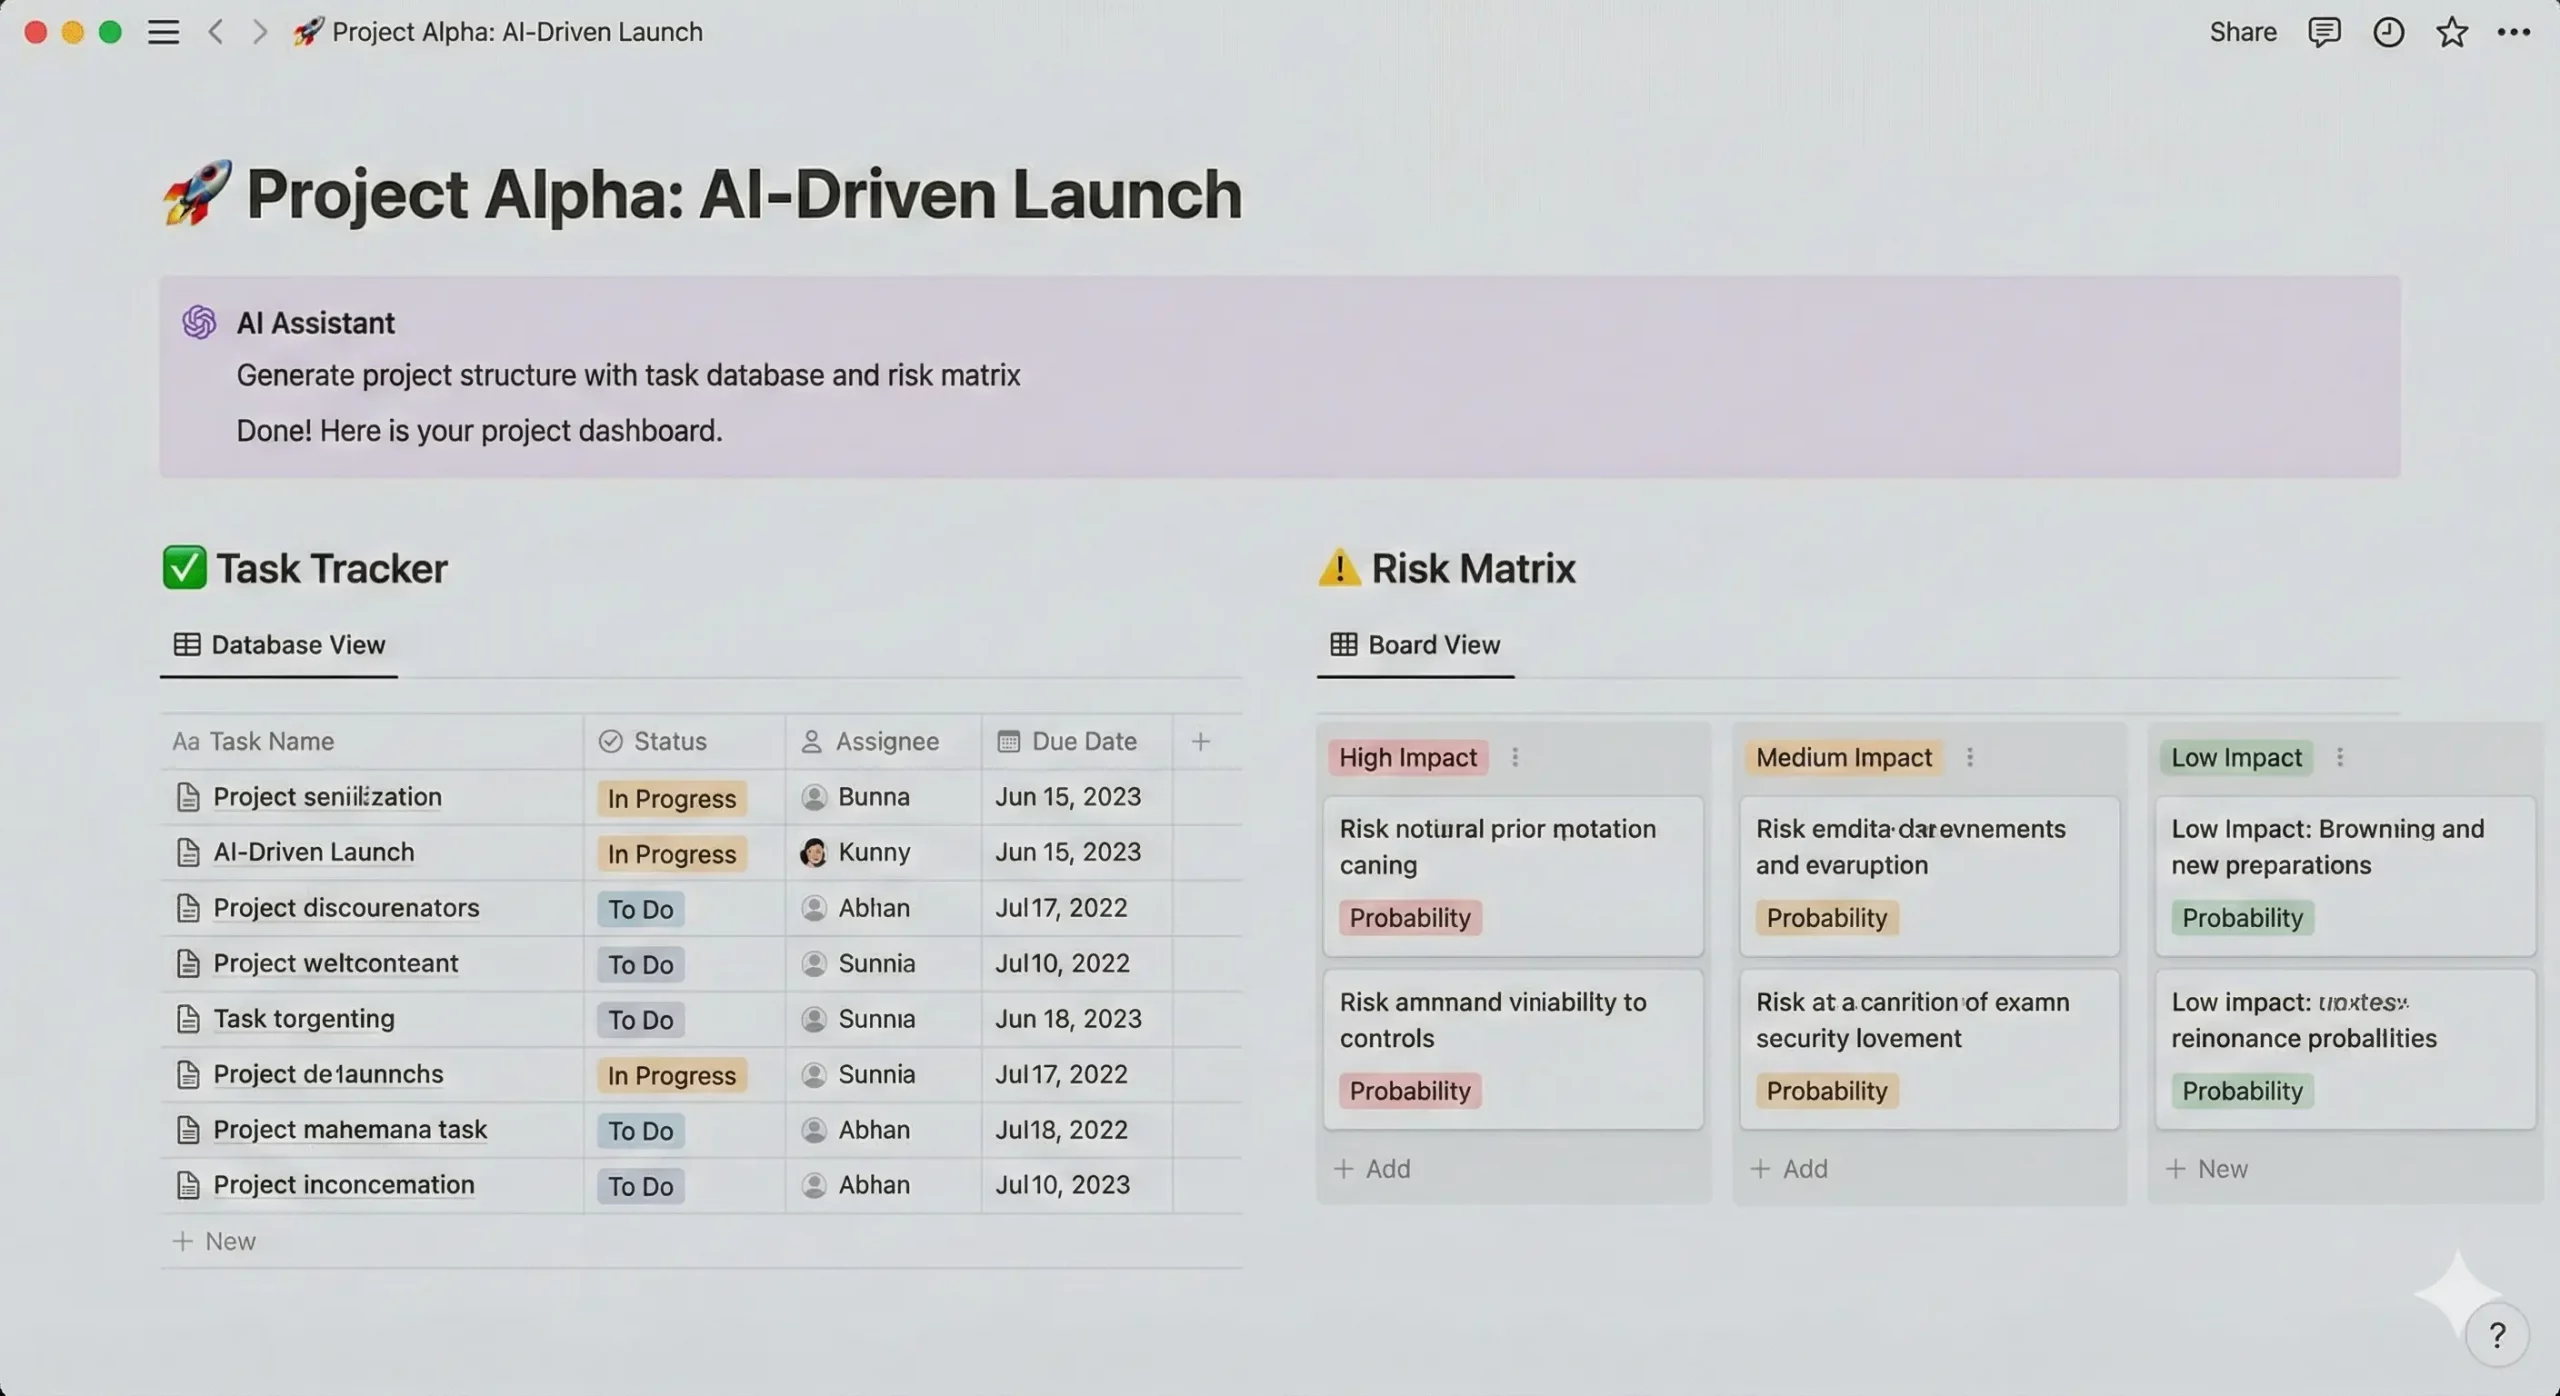Click Share in the top bar

point(2241,31)
